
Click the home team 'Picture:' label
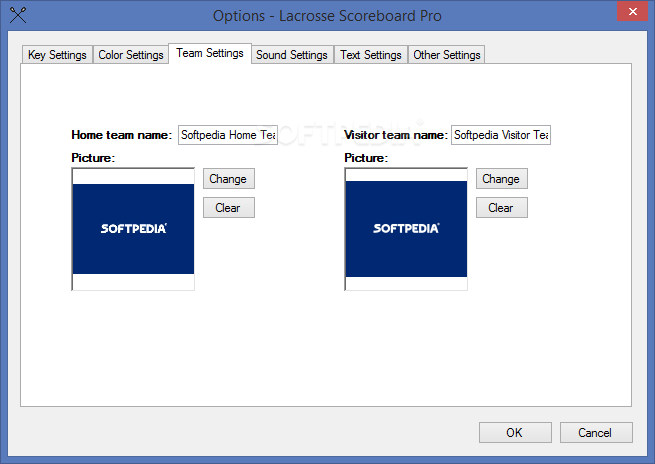coord(93,158)
